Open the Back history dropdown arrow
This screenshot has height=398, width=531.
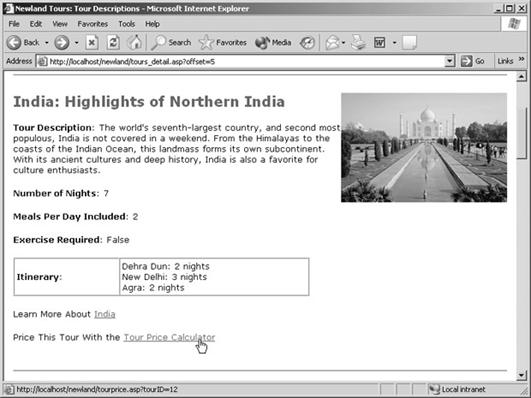pyautogui.click(x=47, y=43)
